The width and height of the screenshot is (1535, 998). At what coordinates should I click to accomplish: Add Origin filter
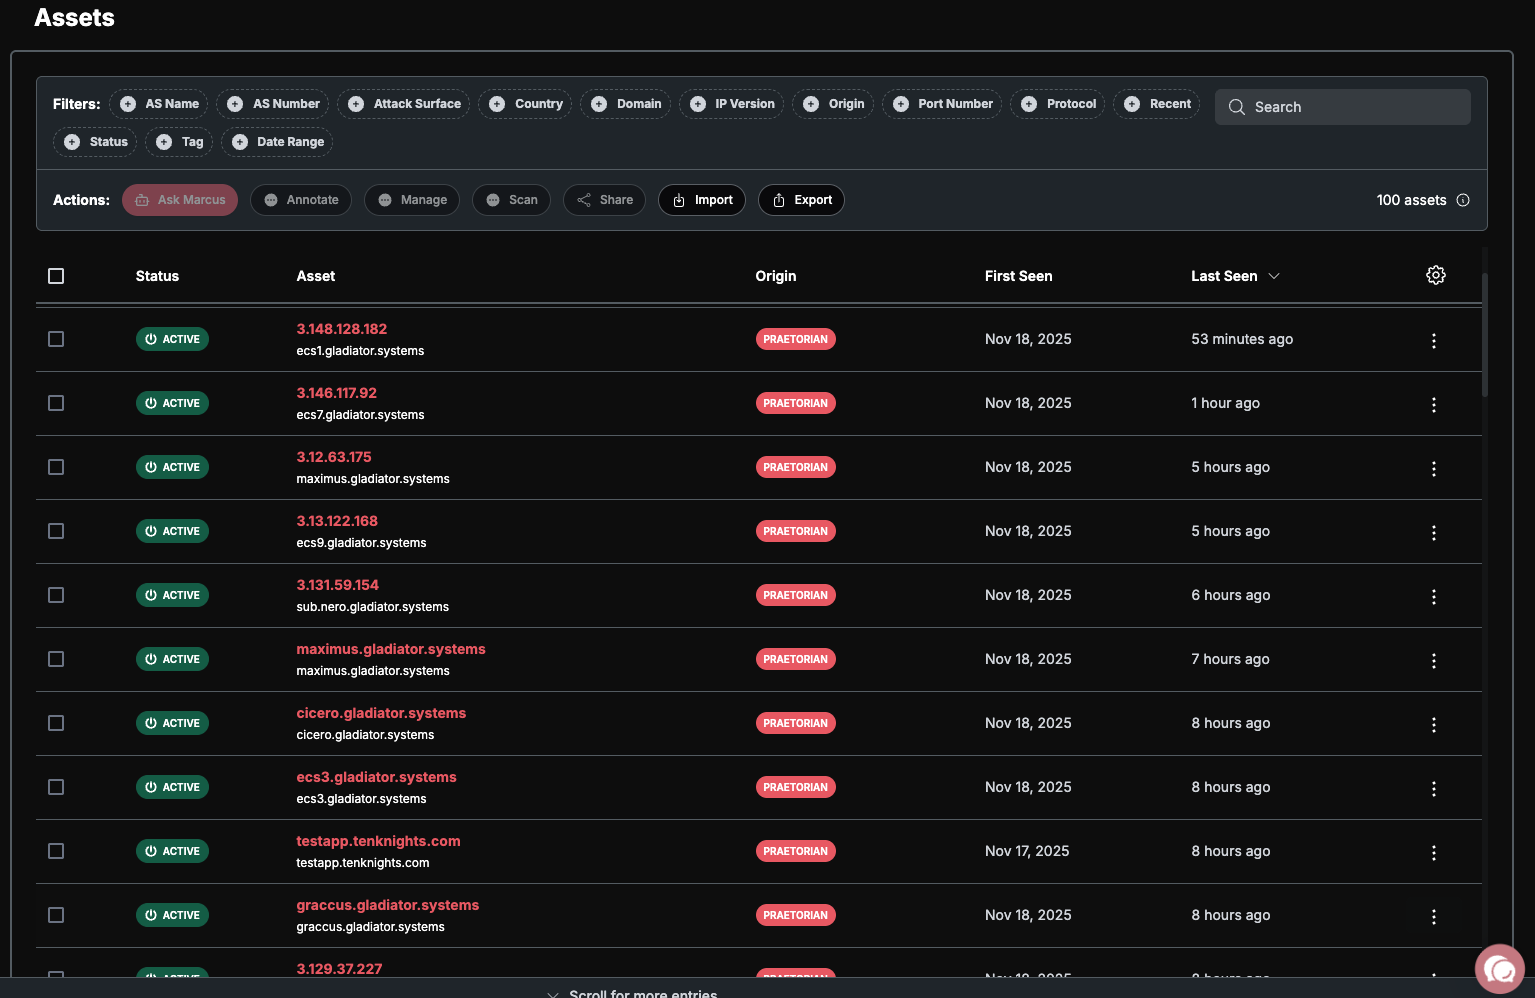coord(833,104)
